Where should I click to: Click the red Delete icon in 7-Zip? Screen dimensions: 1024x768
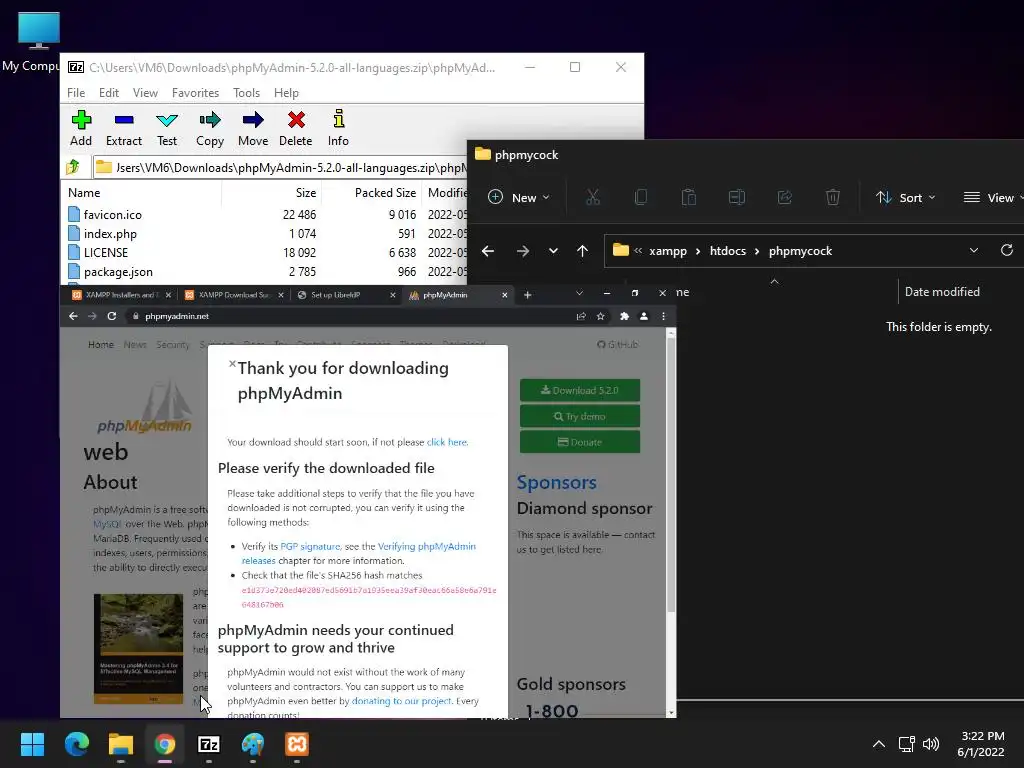pos(296,128)
